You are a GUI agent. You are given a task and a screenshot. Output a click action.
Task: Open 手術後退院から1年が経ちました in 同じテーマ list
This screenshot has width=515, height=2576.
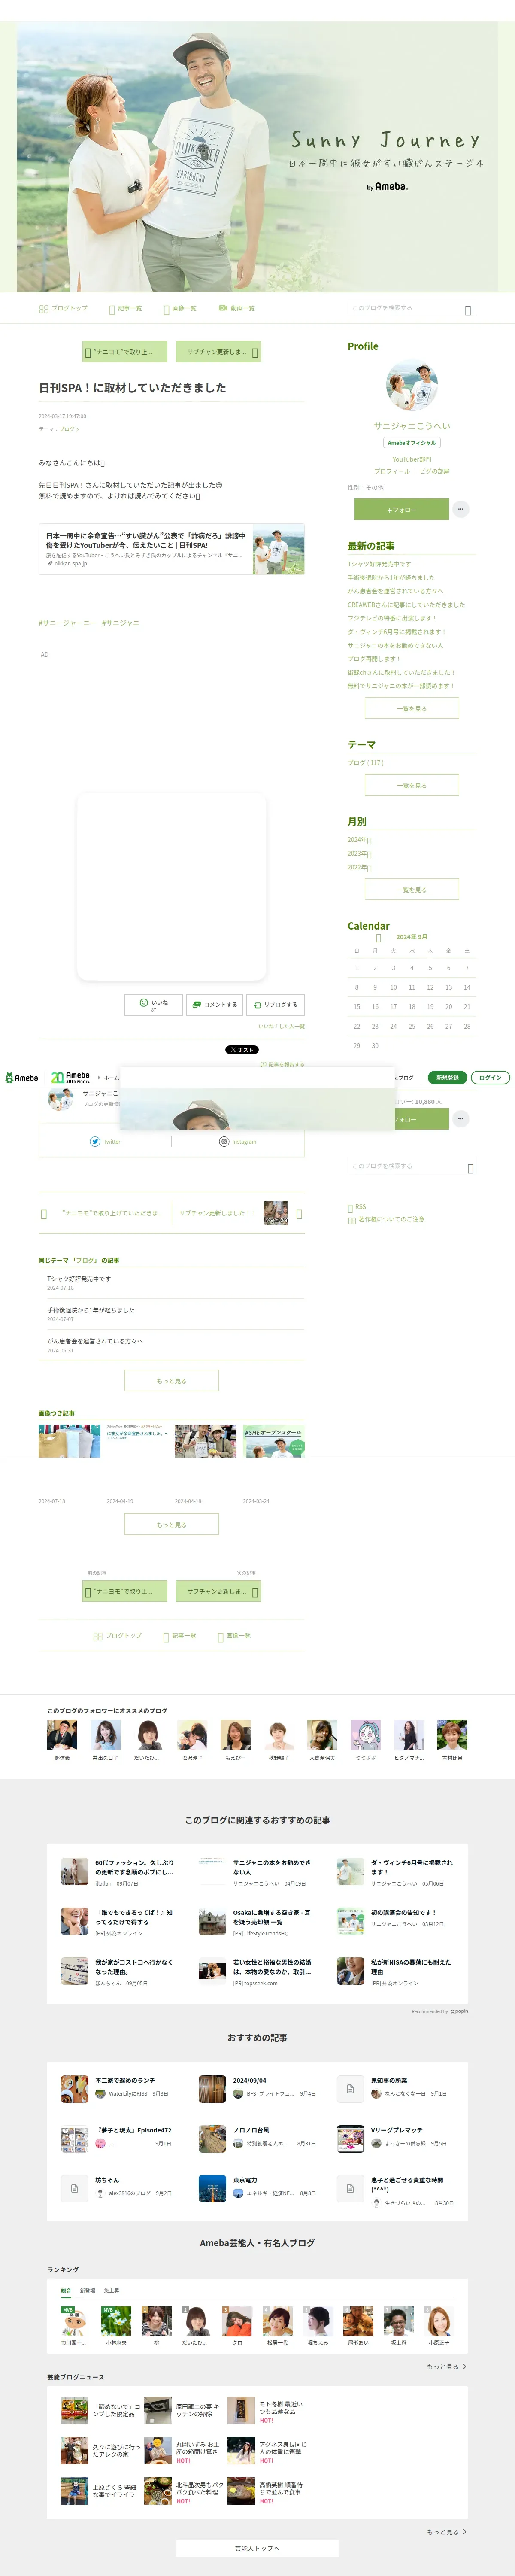click(90, 1310)
